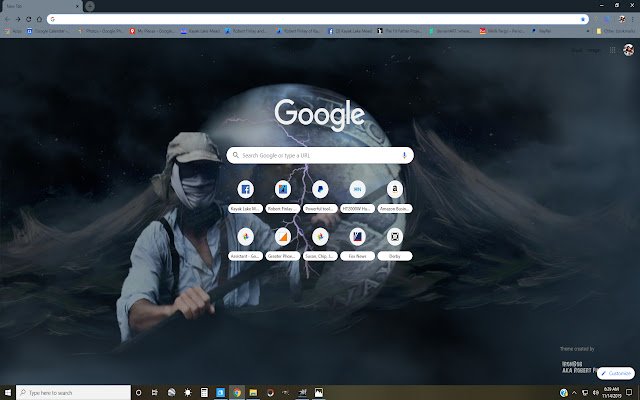Open the Photos app icon on taskbar
This screenshot has height=400, width=640.
pyautogui.click(x=319, y=393)
